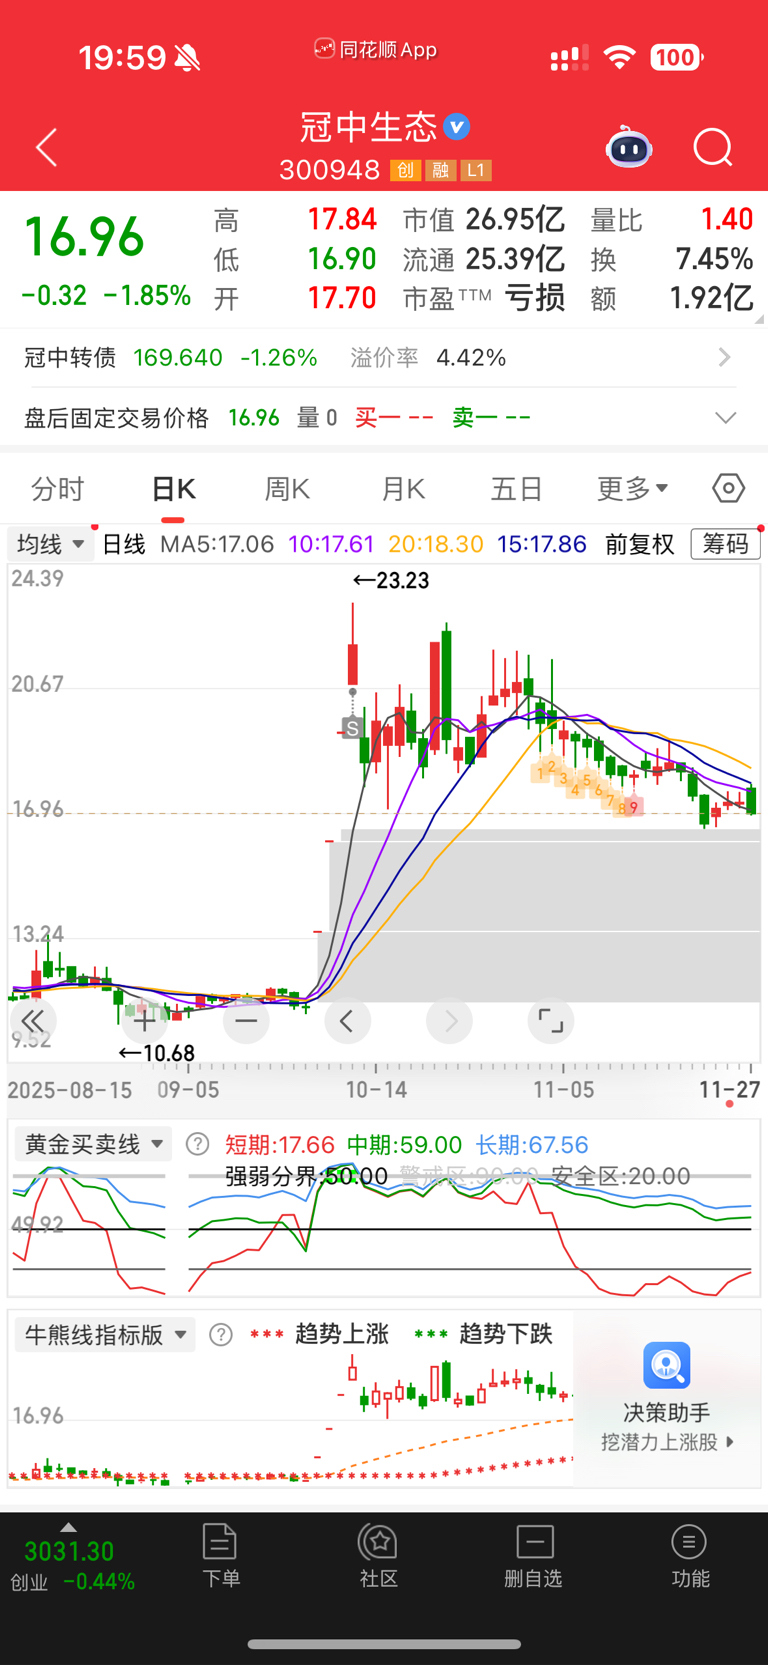
Task: Tap the 同花顺 App label at the top
Action: pos(376,49)
